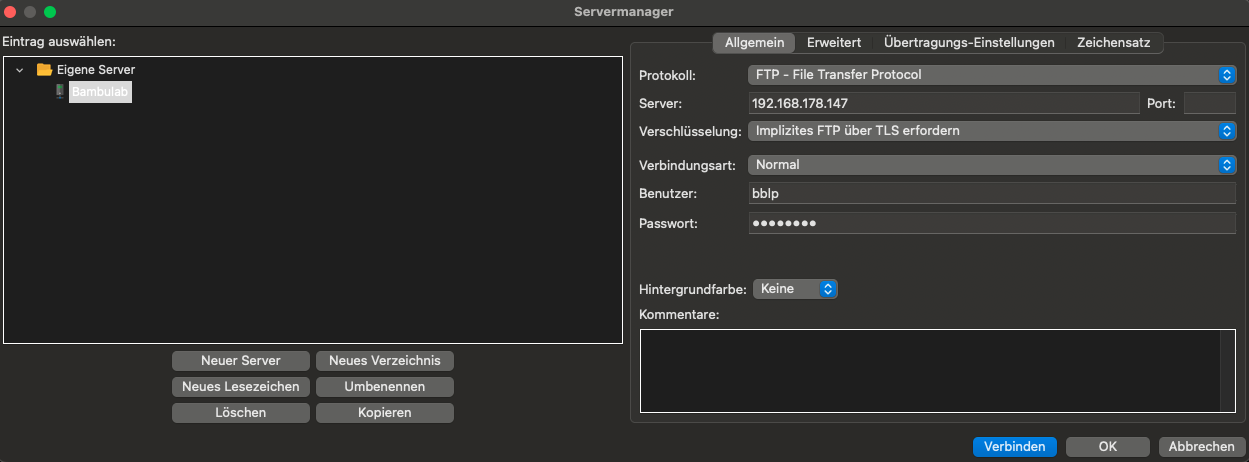Screen dimensions: 1249x462
Task: Focus the Kommentare text area
Action: click(x=930, y=370)
